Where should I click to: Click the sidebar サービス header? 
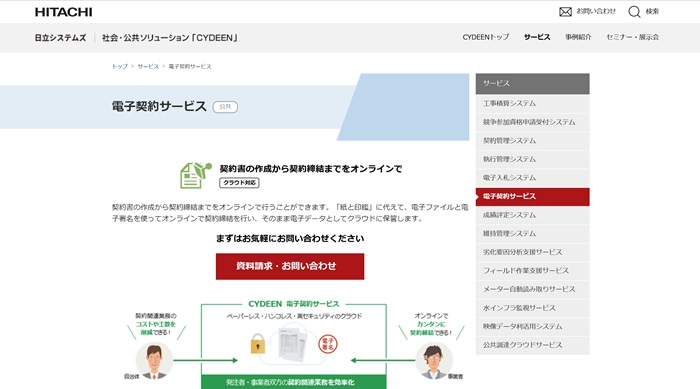coord(533,84)
